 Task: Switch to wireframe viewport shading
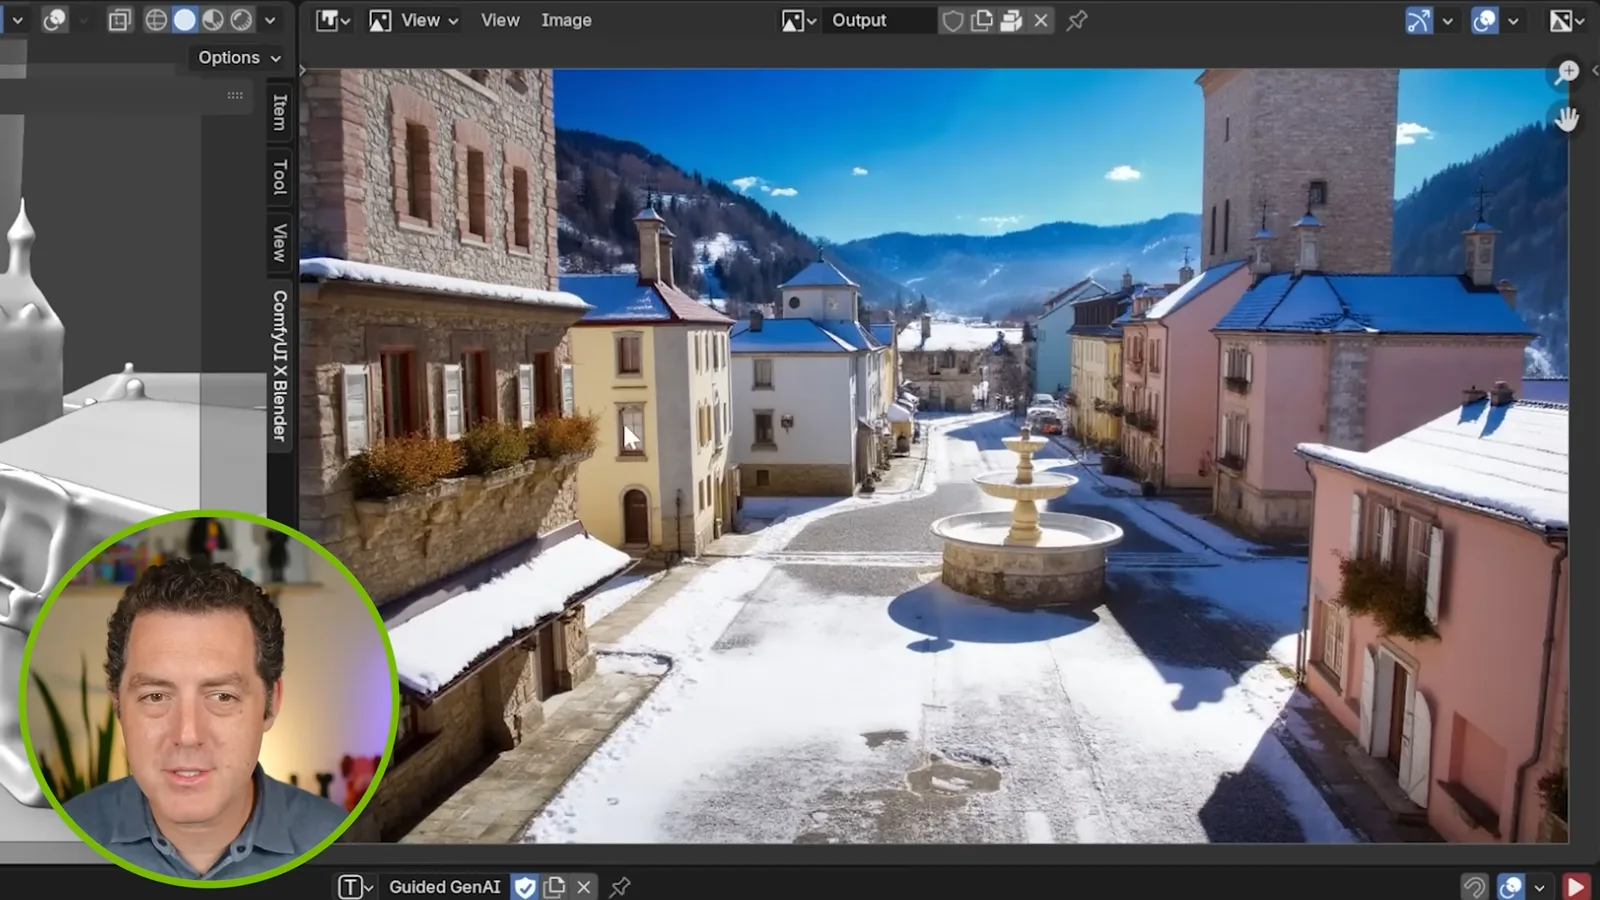[x=156, y=20]
